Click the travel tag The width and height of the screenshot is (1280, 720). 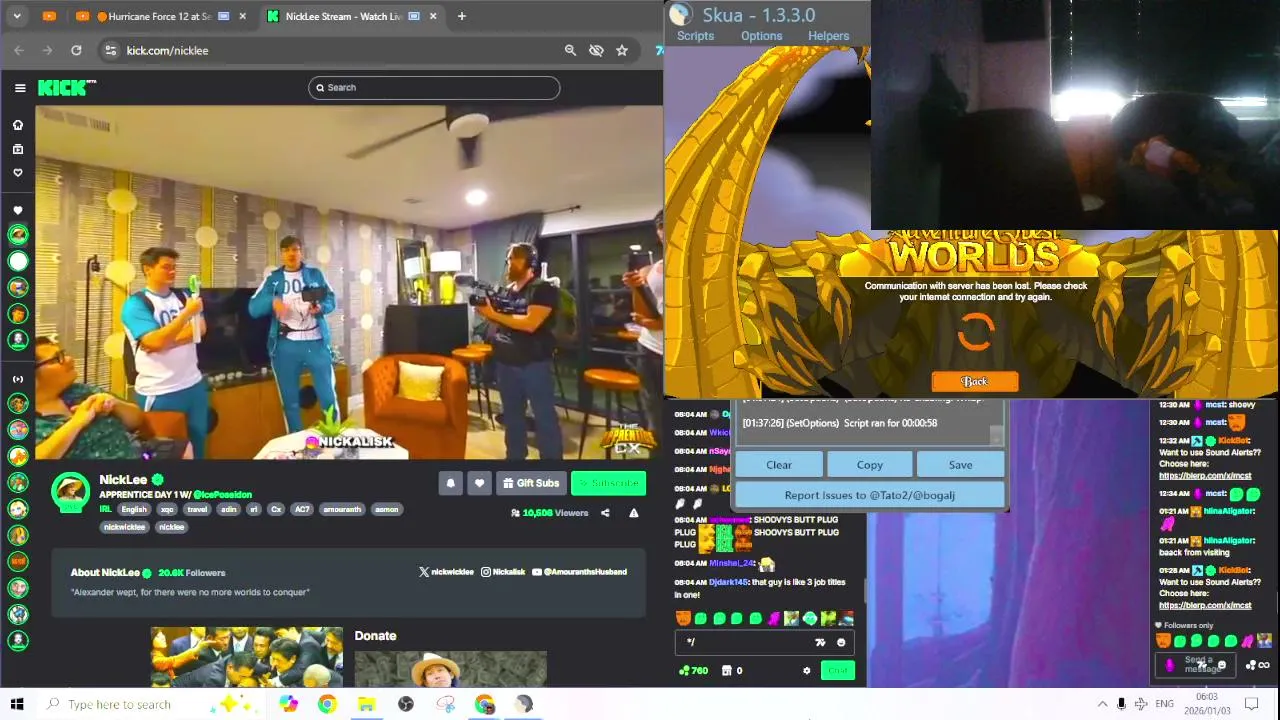point(197,510)
